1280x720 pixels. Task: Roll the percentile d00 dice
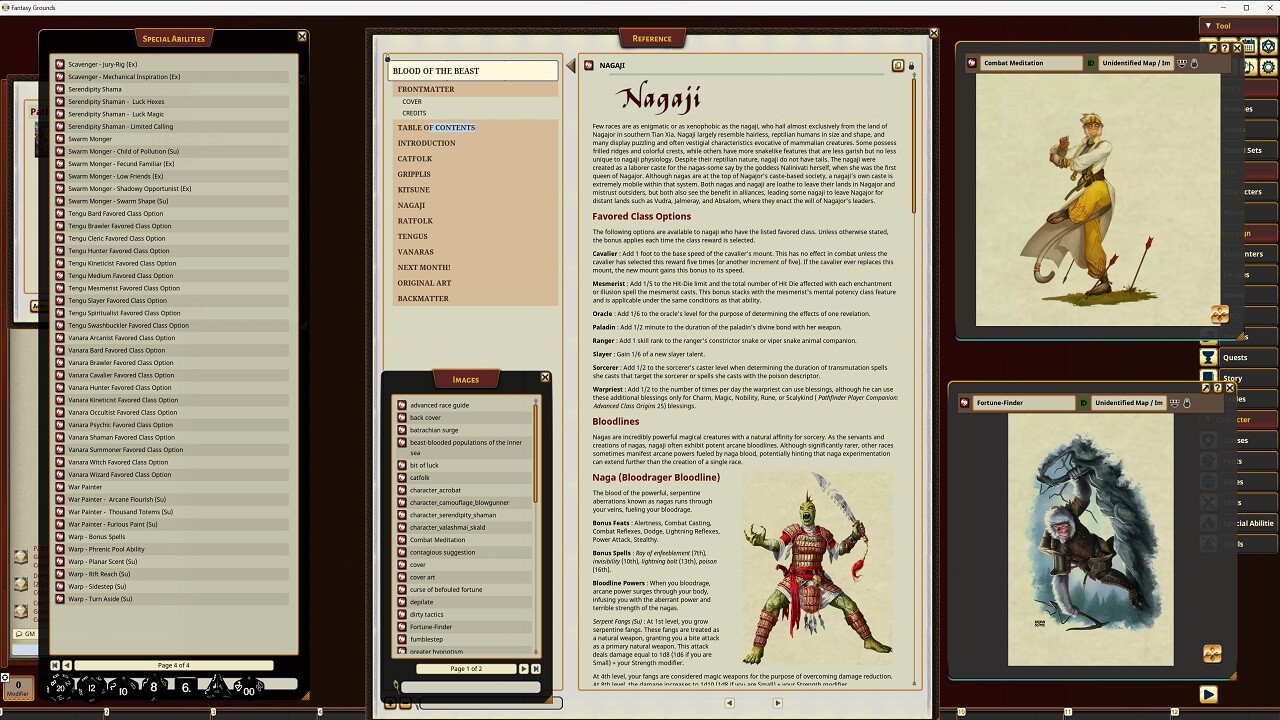249,690
